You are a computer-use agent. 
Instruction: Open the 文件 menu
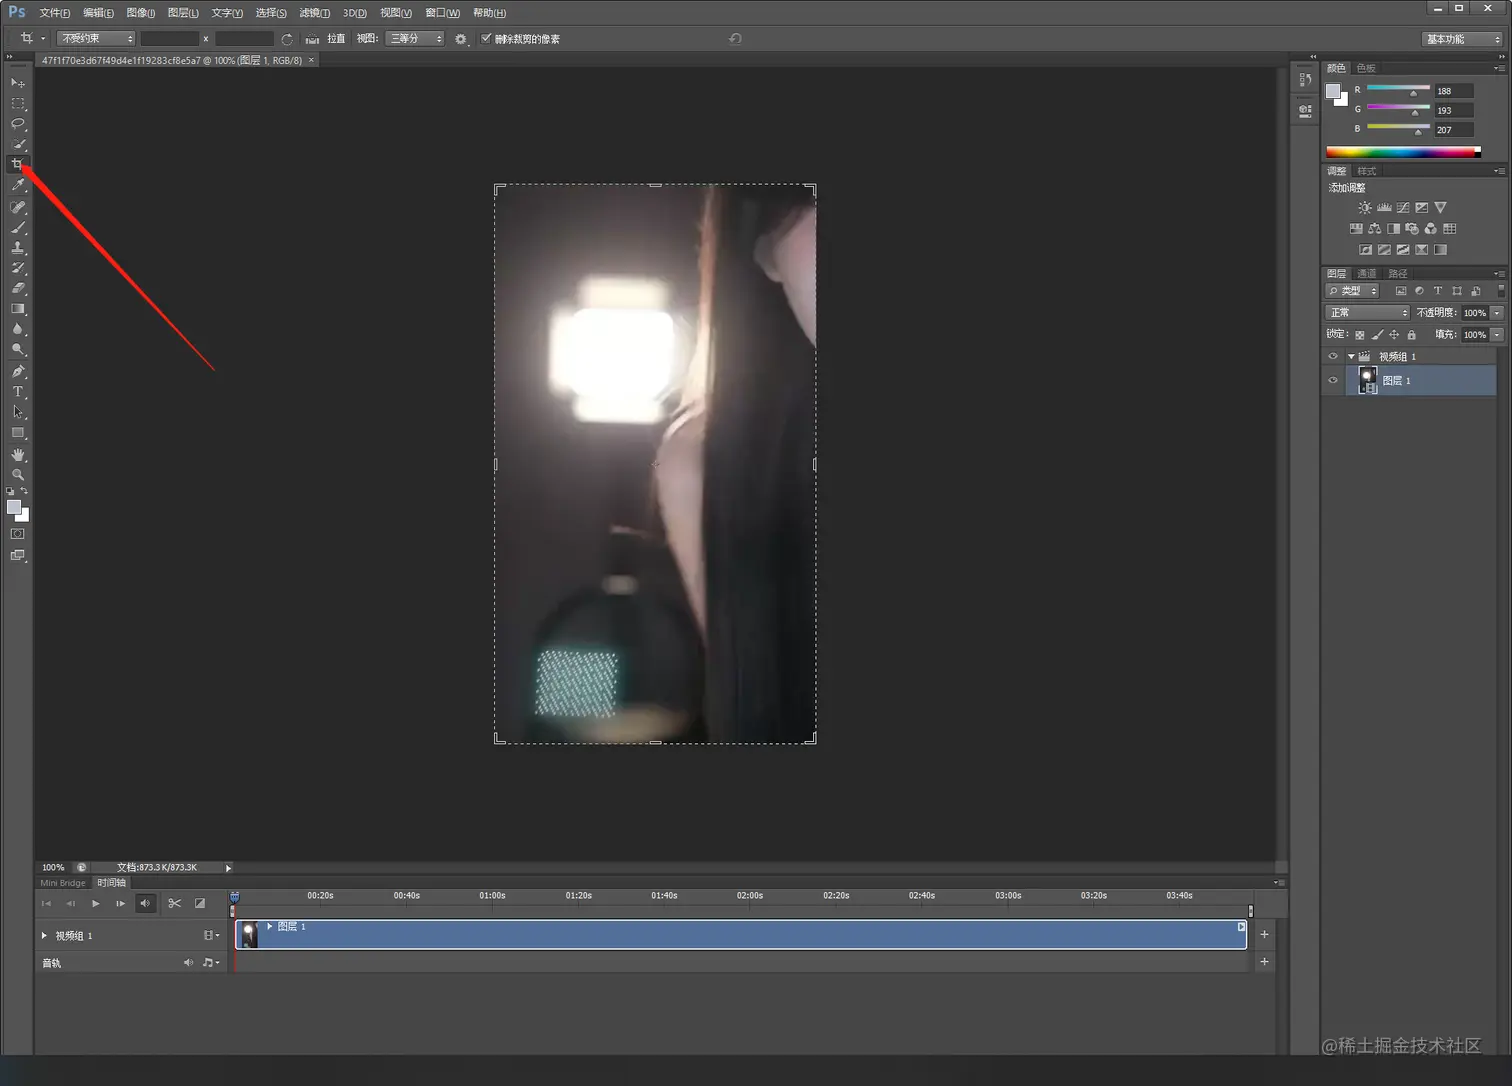click(x=54, y=13)
